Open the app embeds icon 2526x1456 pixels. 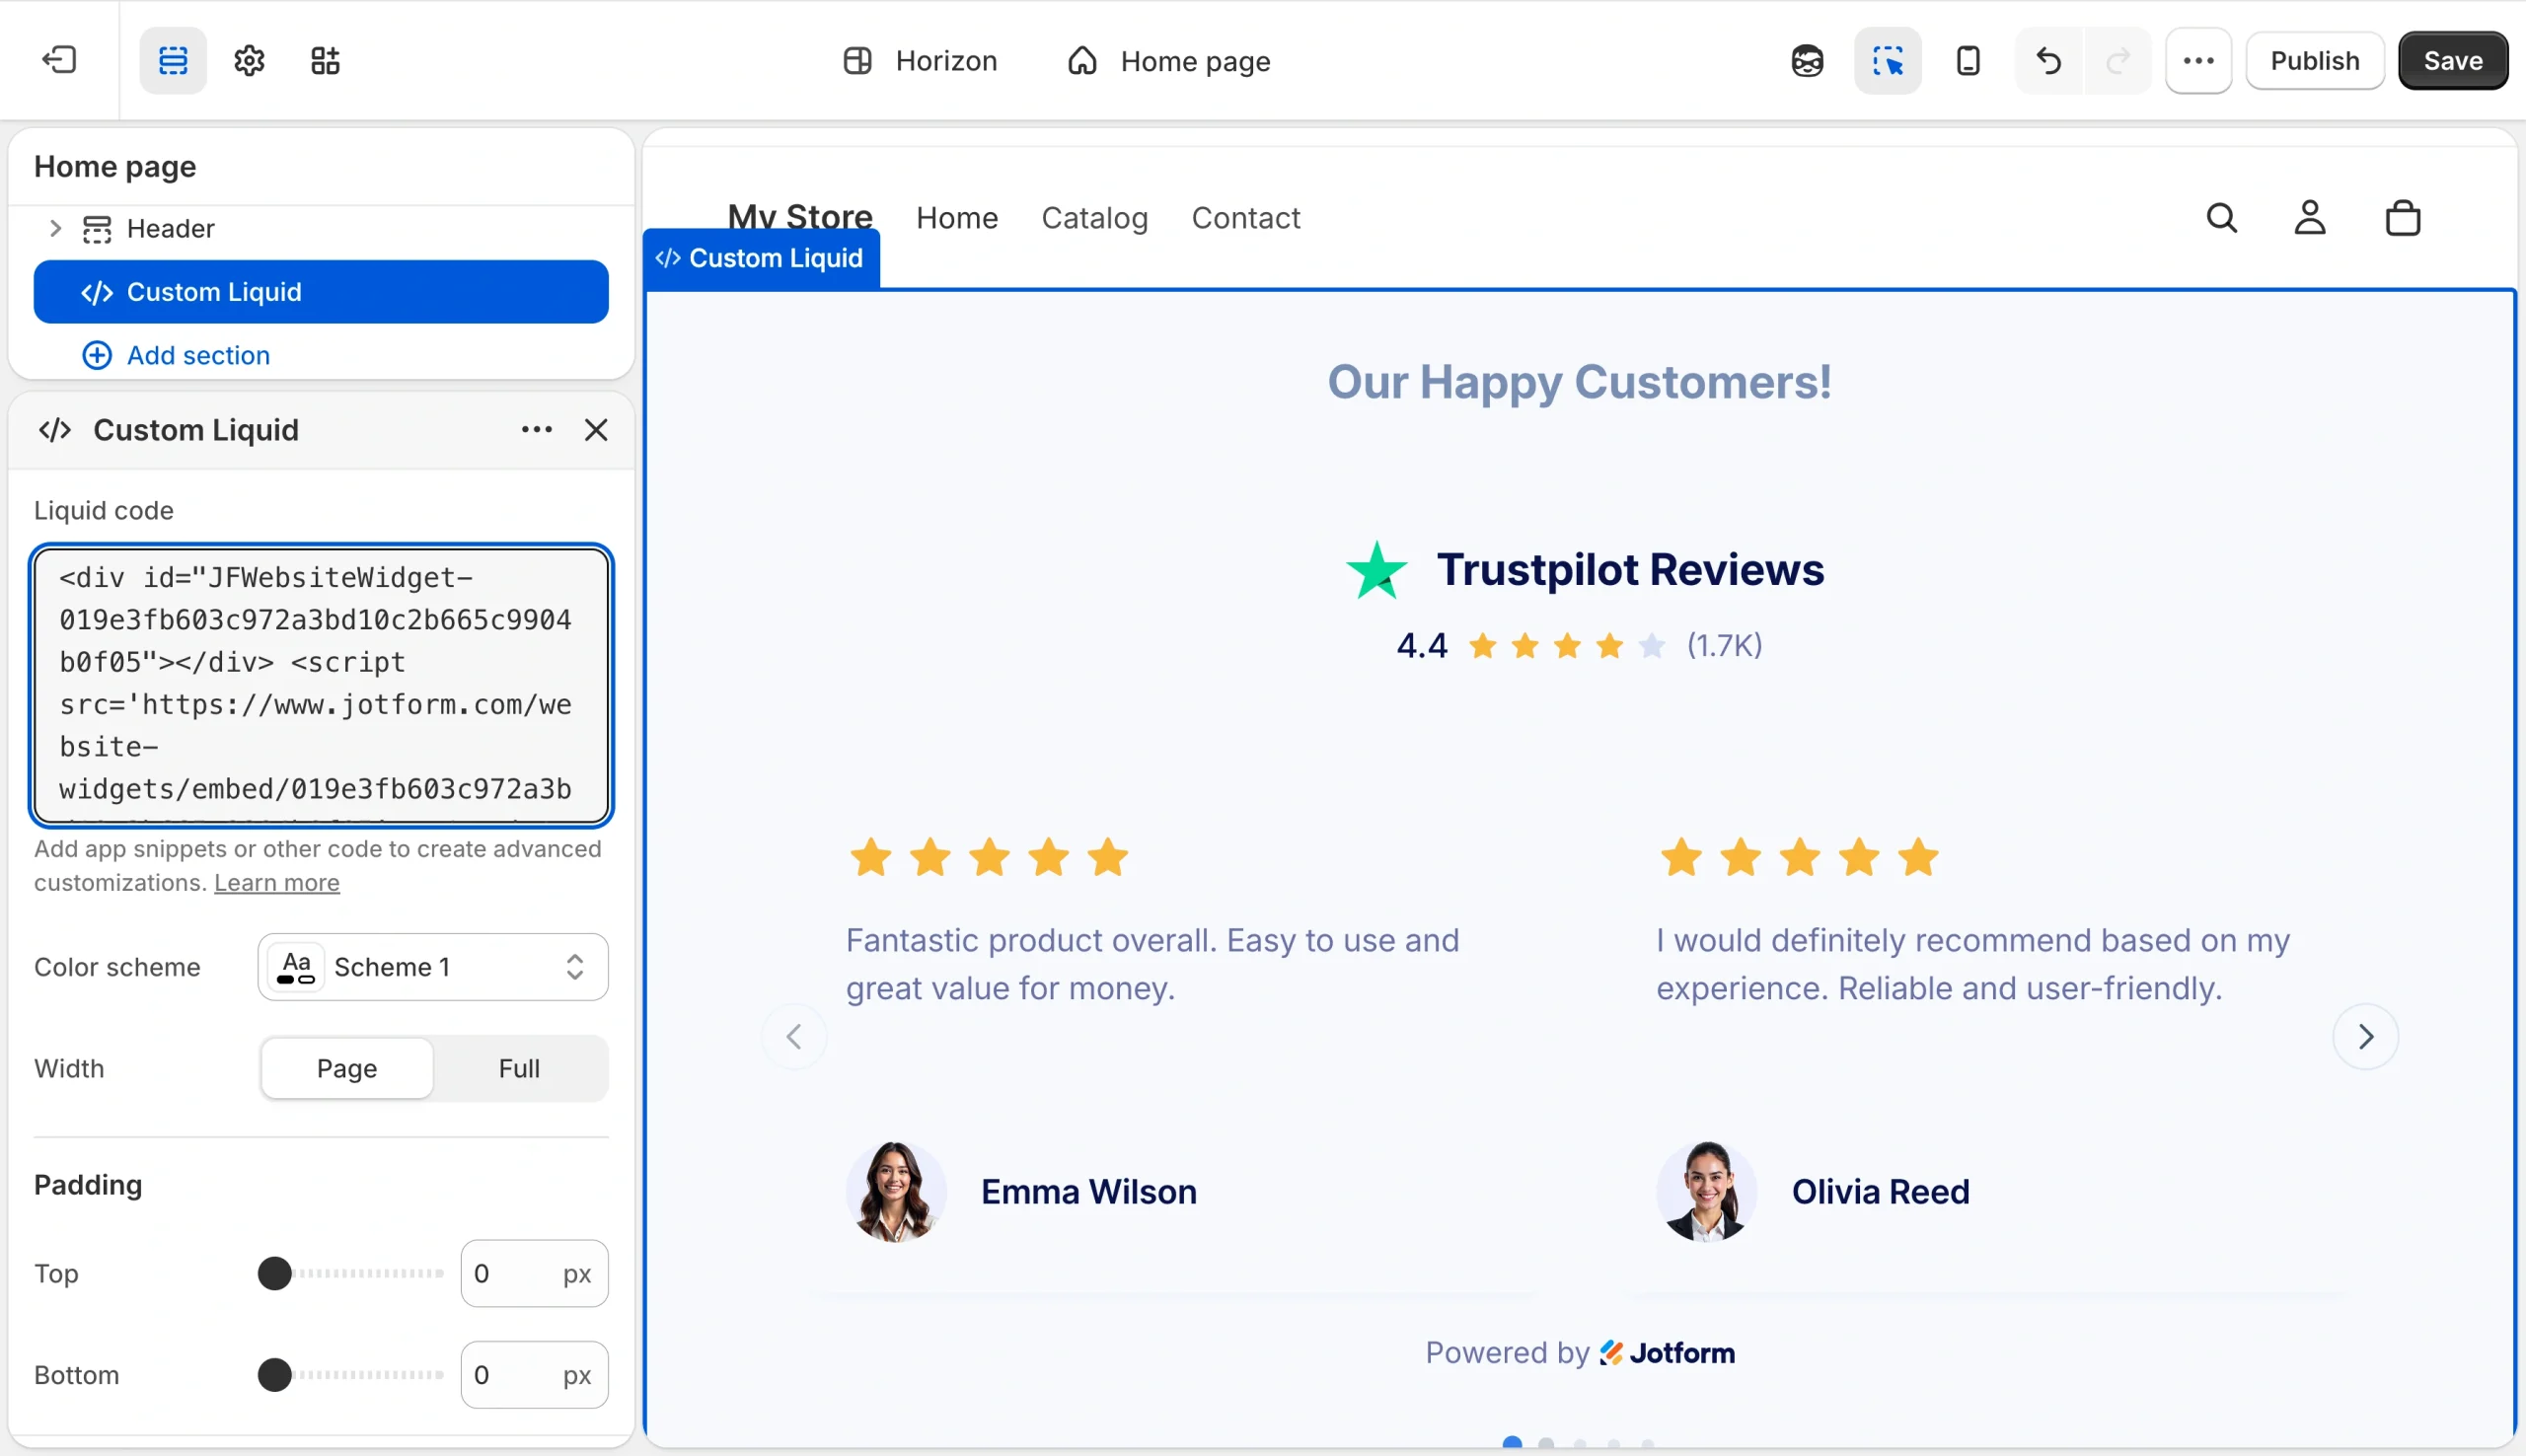coord(325,61)
